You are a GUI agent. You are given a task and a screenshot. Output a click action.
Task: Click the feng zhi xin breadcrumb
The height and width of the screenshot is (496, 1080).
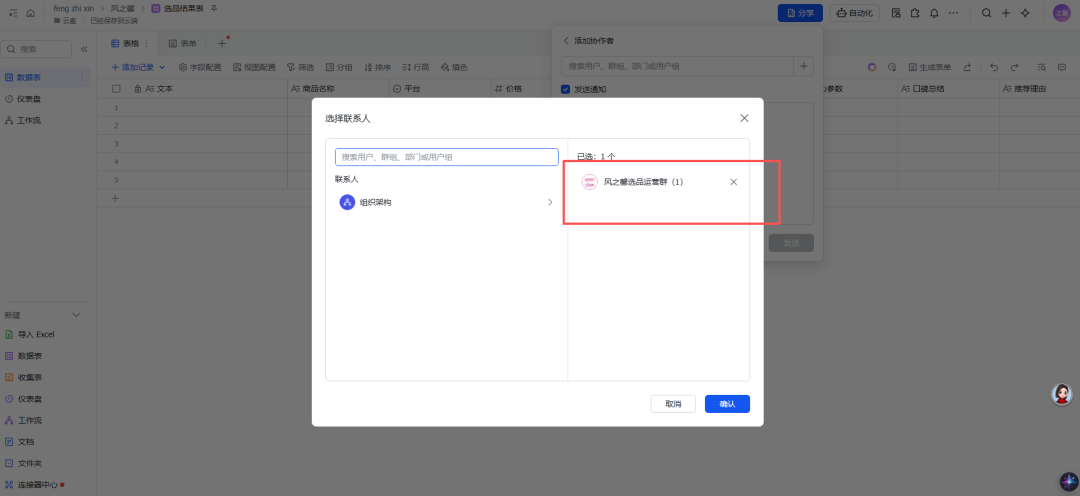click(x=74, y=8)
